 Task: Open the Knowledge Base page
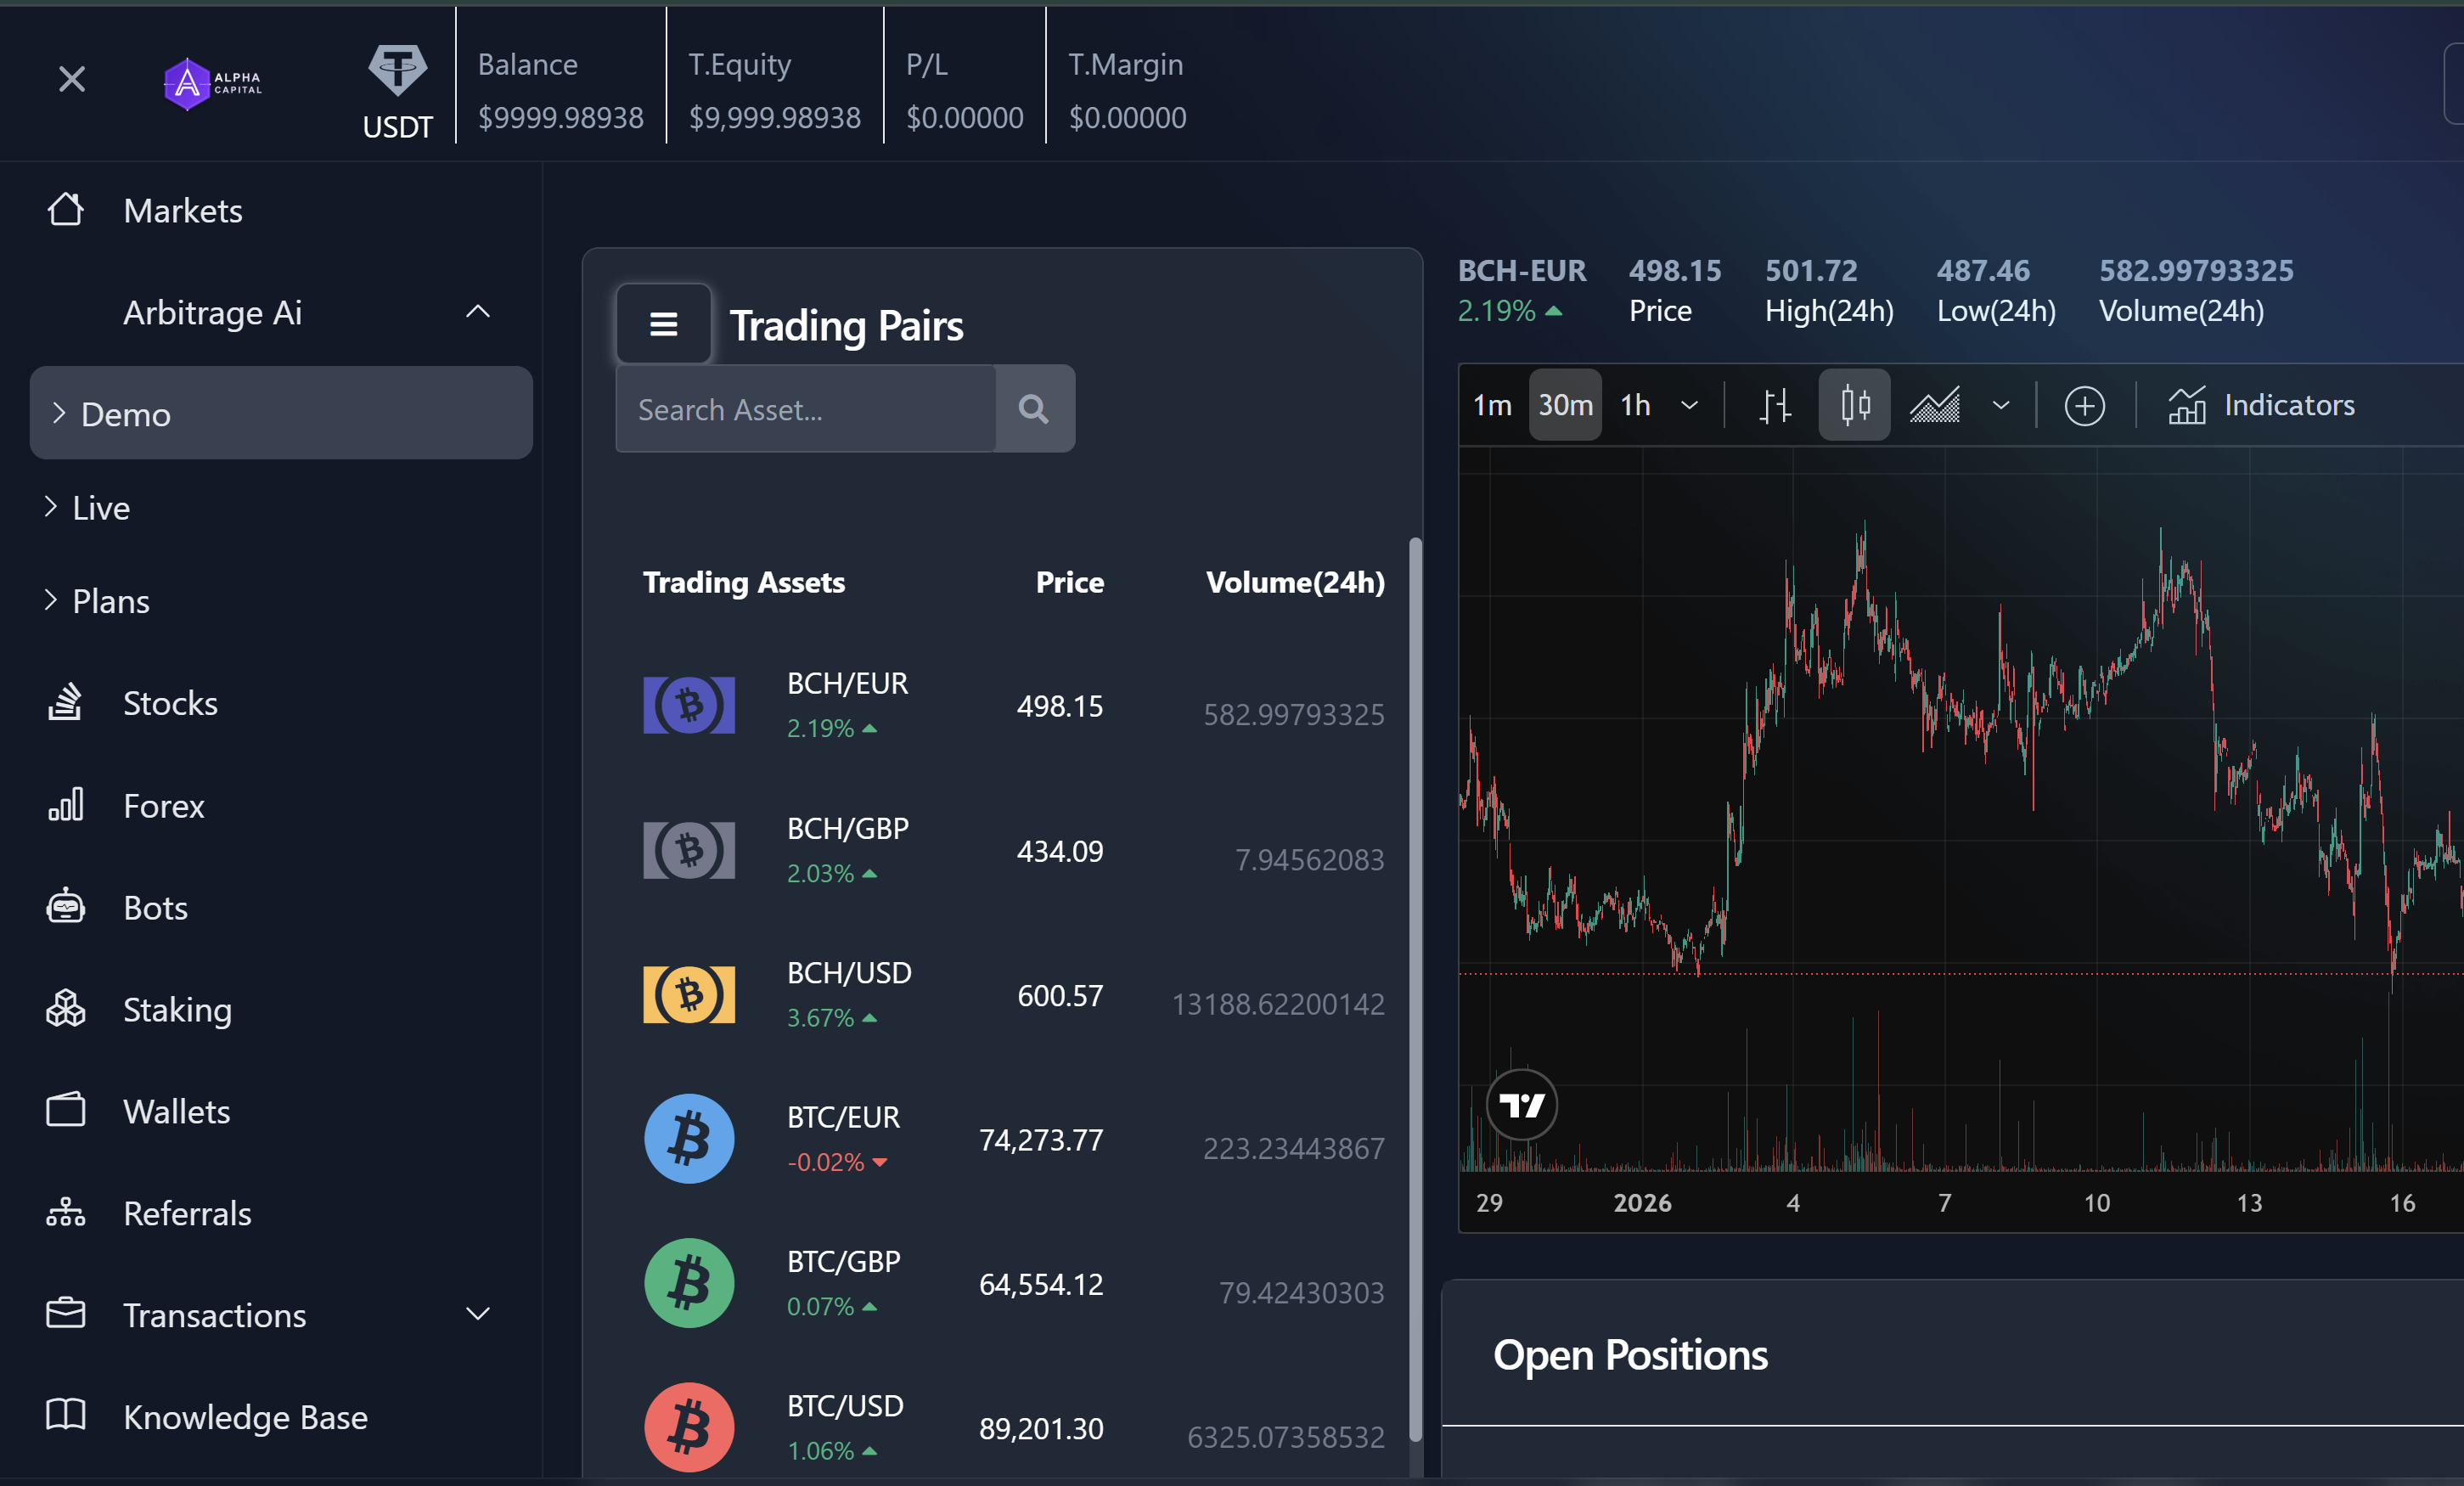pos(245,1417)
